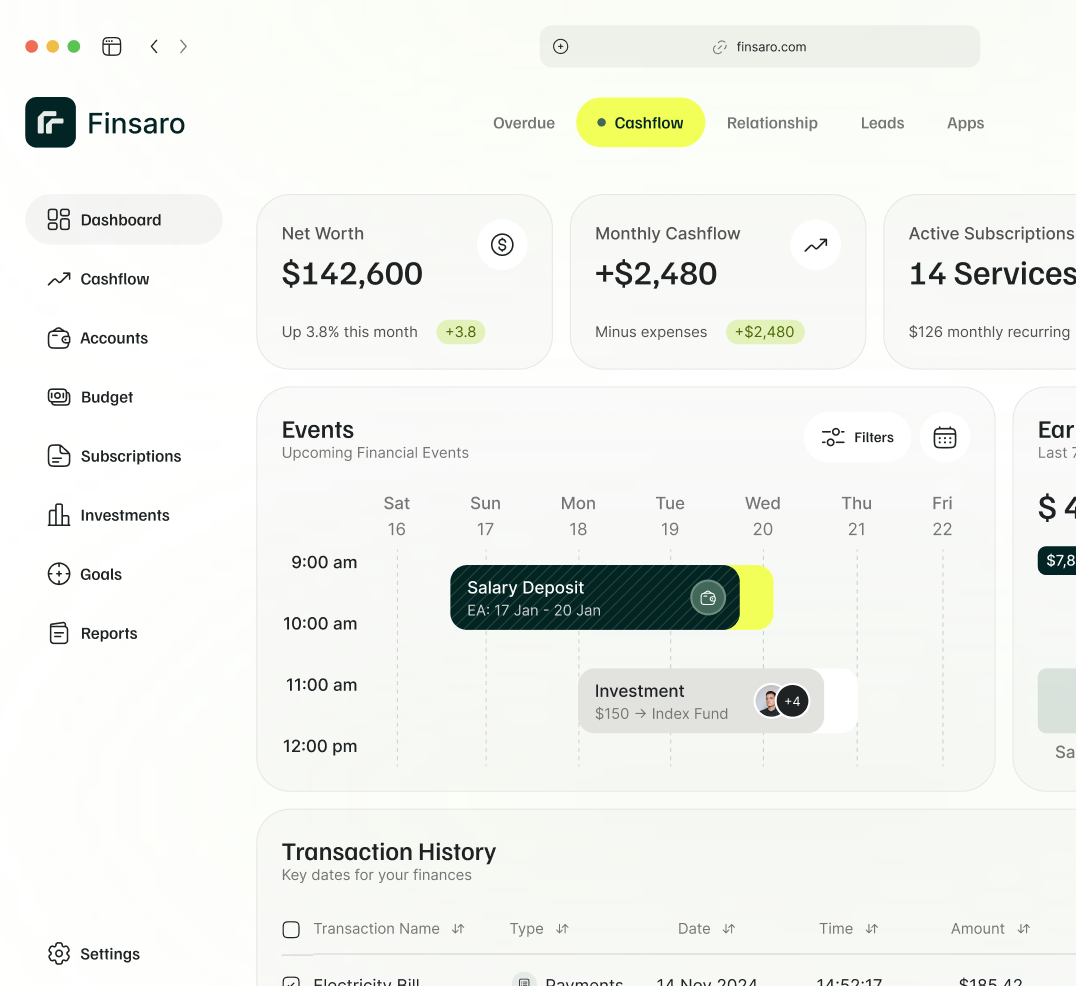Toggle the select-all checkbox in Transaction History

click(291, 929)
